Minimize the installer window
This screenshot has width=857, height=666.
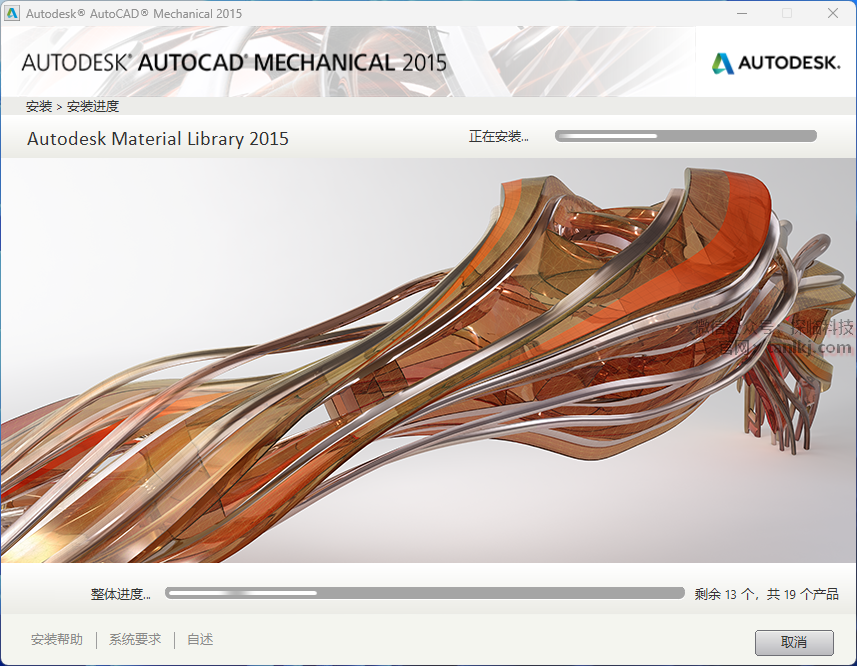coord(740,14)
